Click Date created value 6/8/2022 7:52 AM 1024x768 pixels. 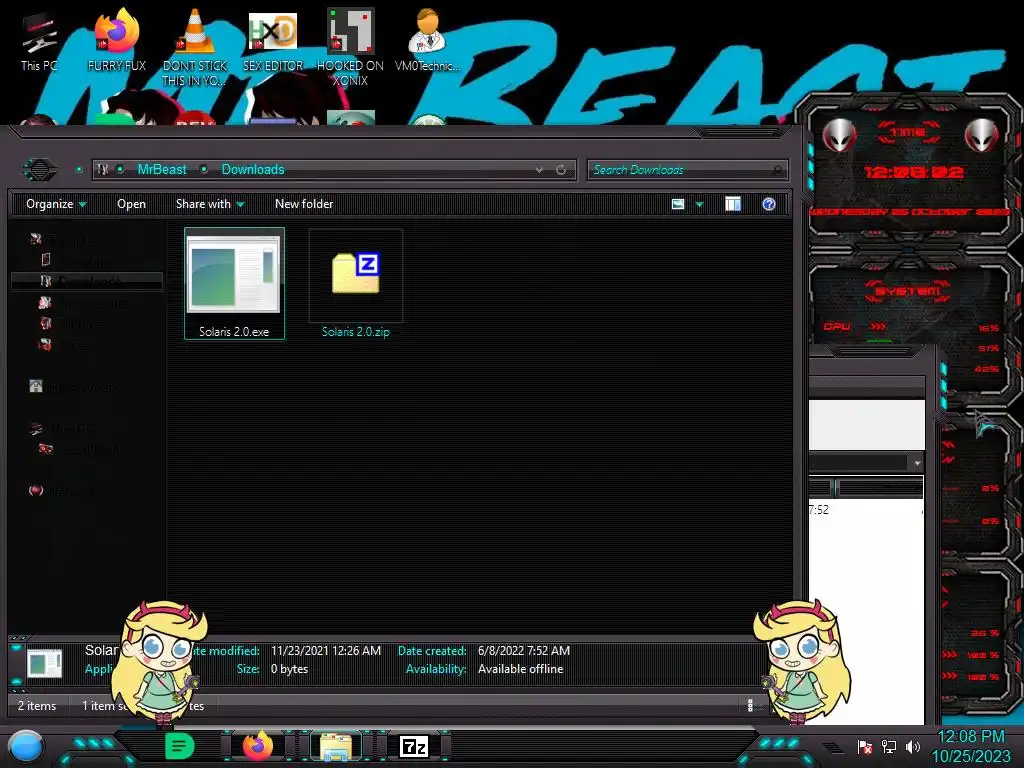[524, 651]
